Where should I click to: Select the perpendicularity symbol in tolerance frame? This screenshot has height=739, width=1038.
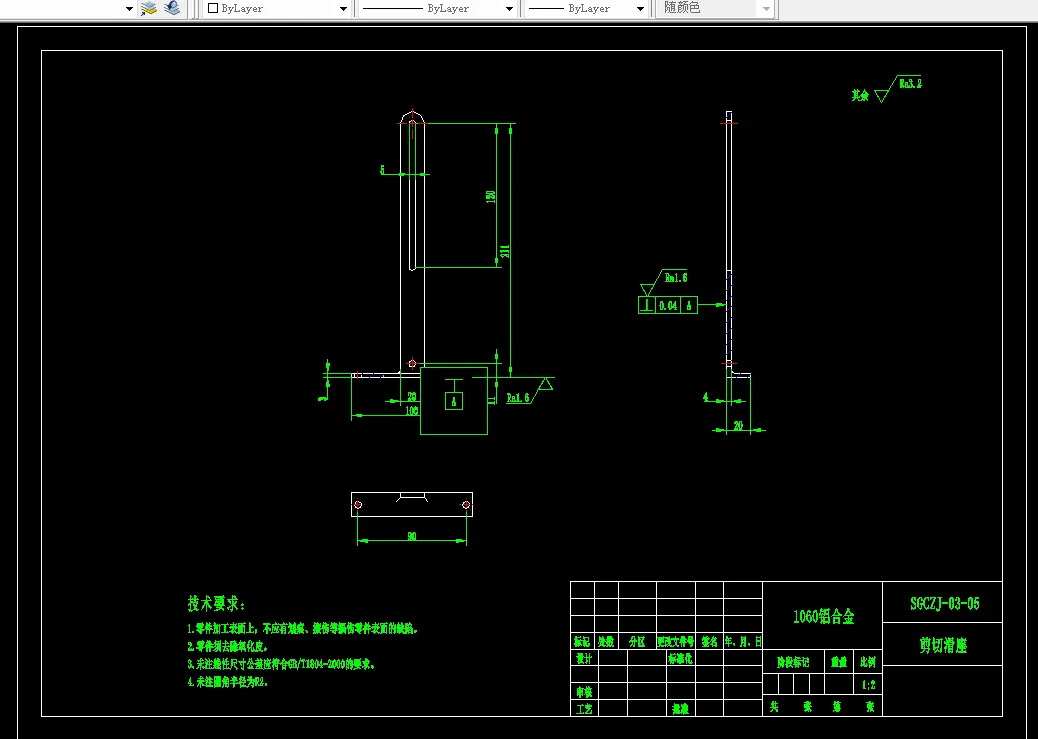coord(647,305)
